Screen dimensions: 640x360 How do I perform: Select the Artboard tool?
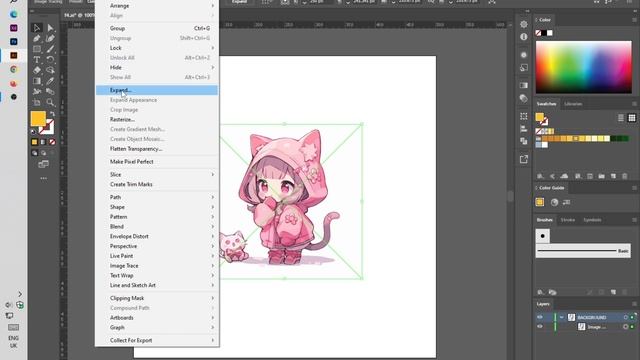37,102
